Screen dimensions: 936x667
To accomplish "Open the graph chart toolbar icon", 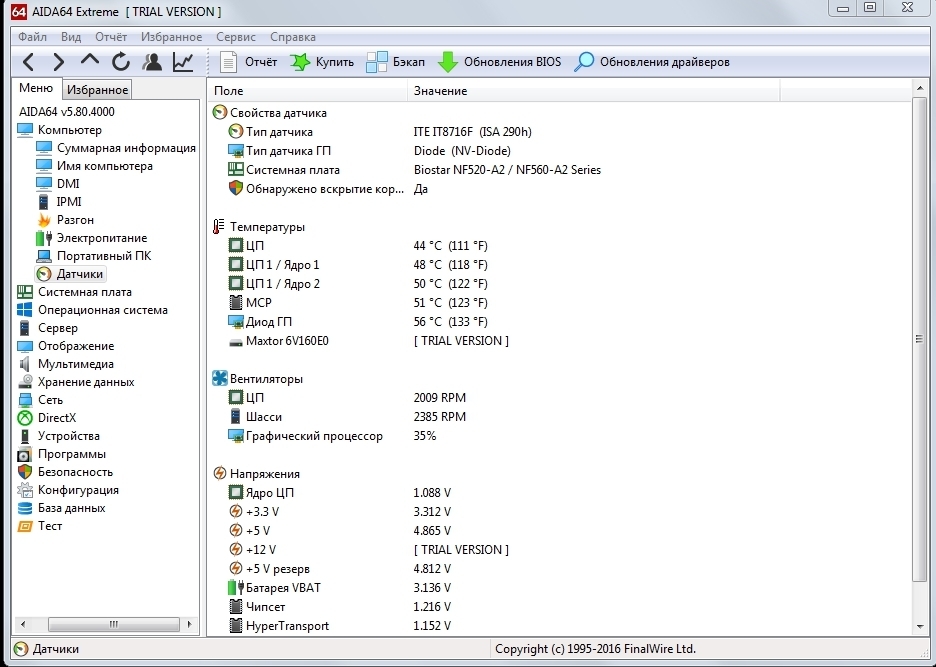I will 183,62.
